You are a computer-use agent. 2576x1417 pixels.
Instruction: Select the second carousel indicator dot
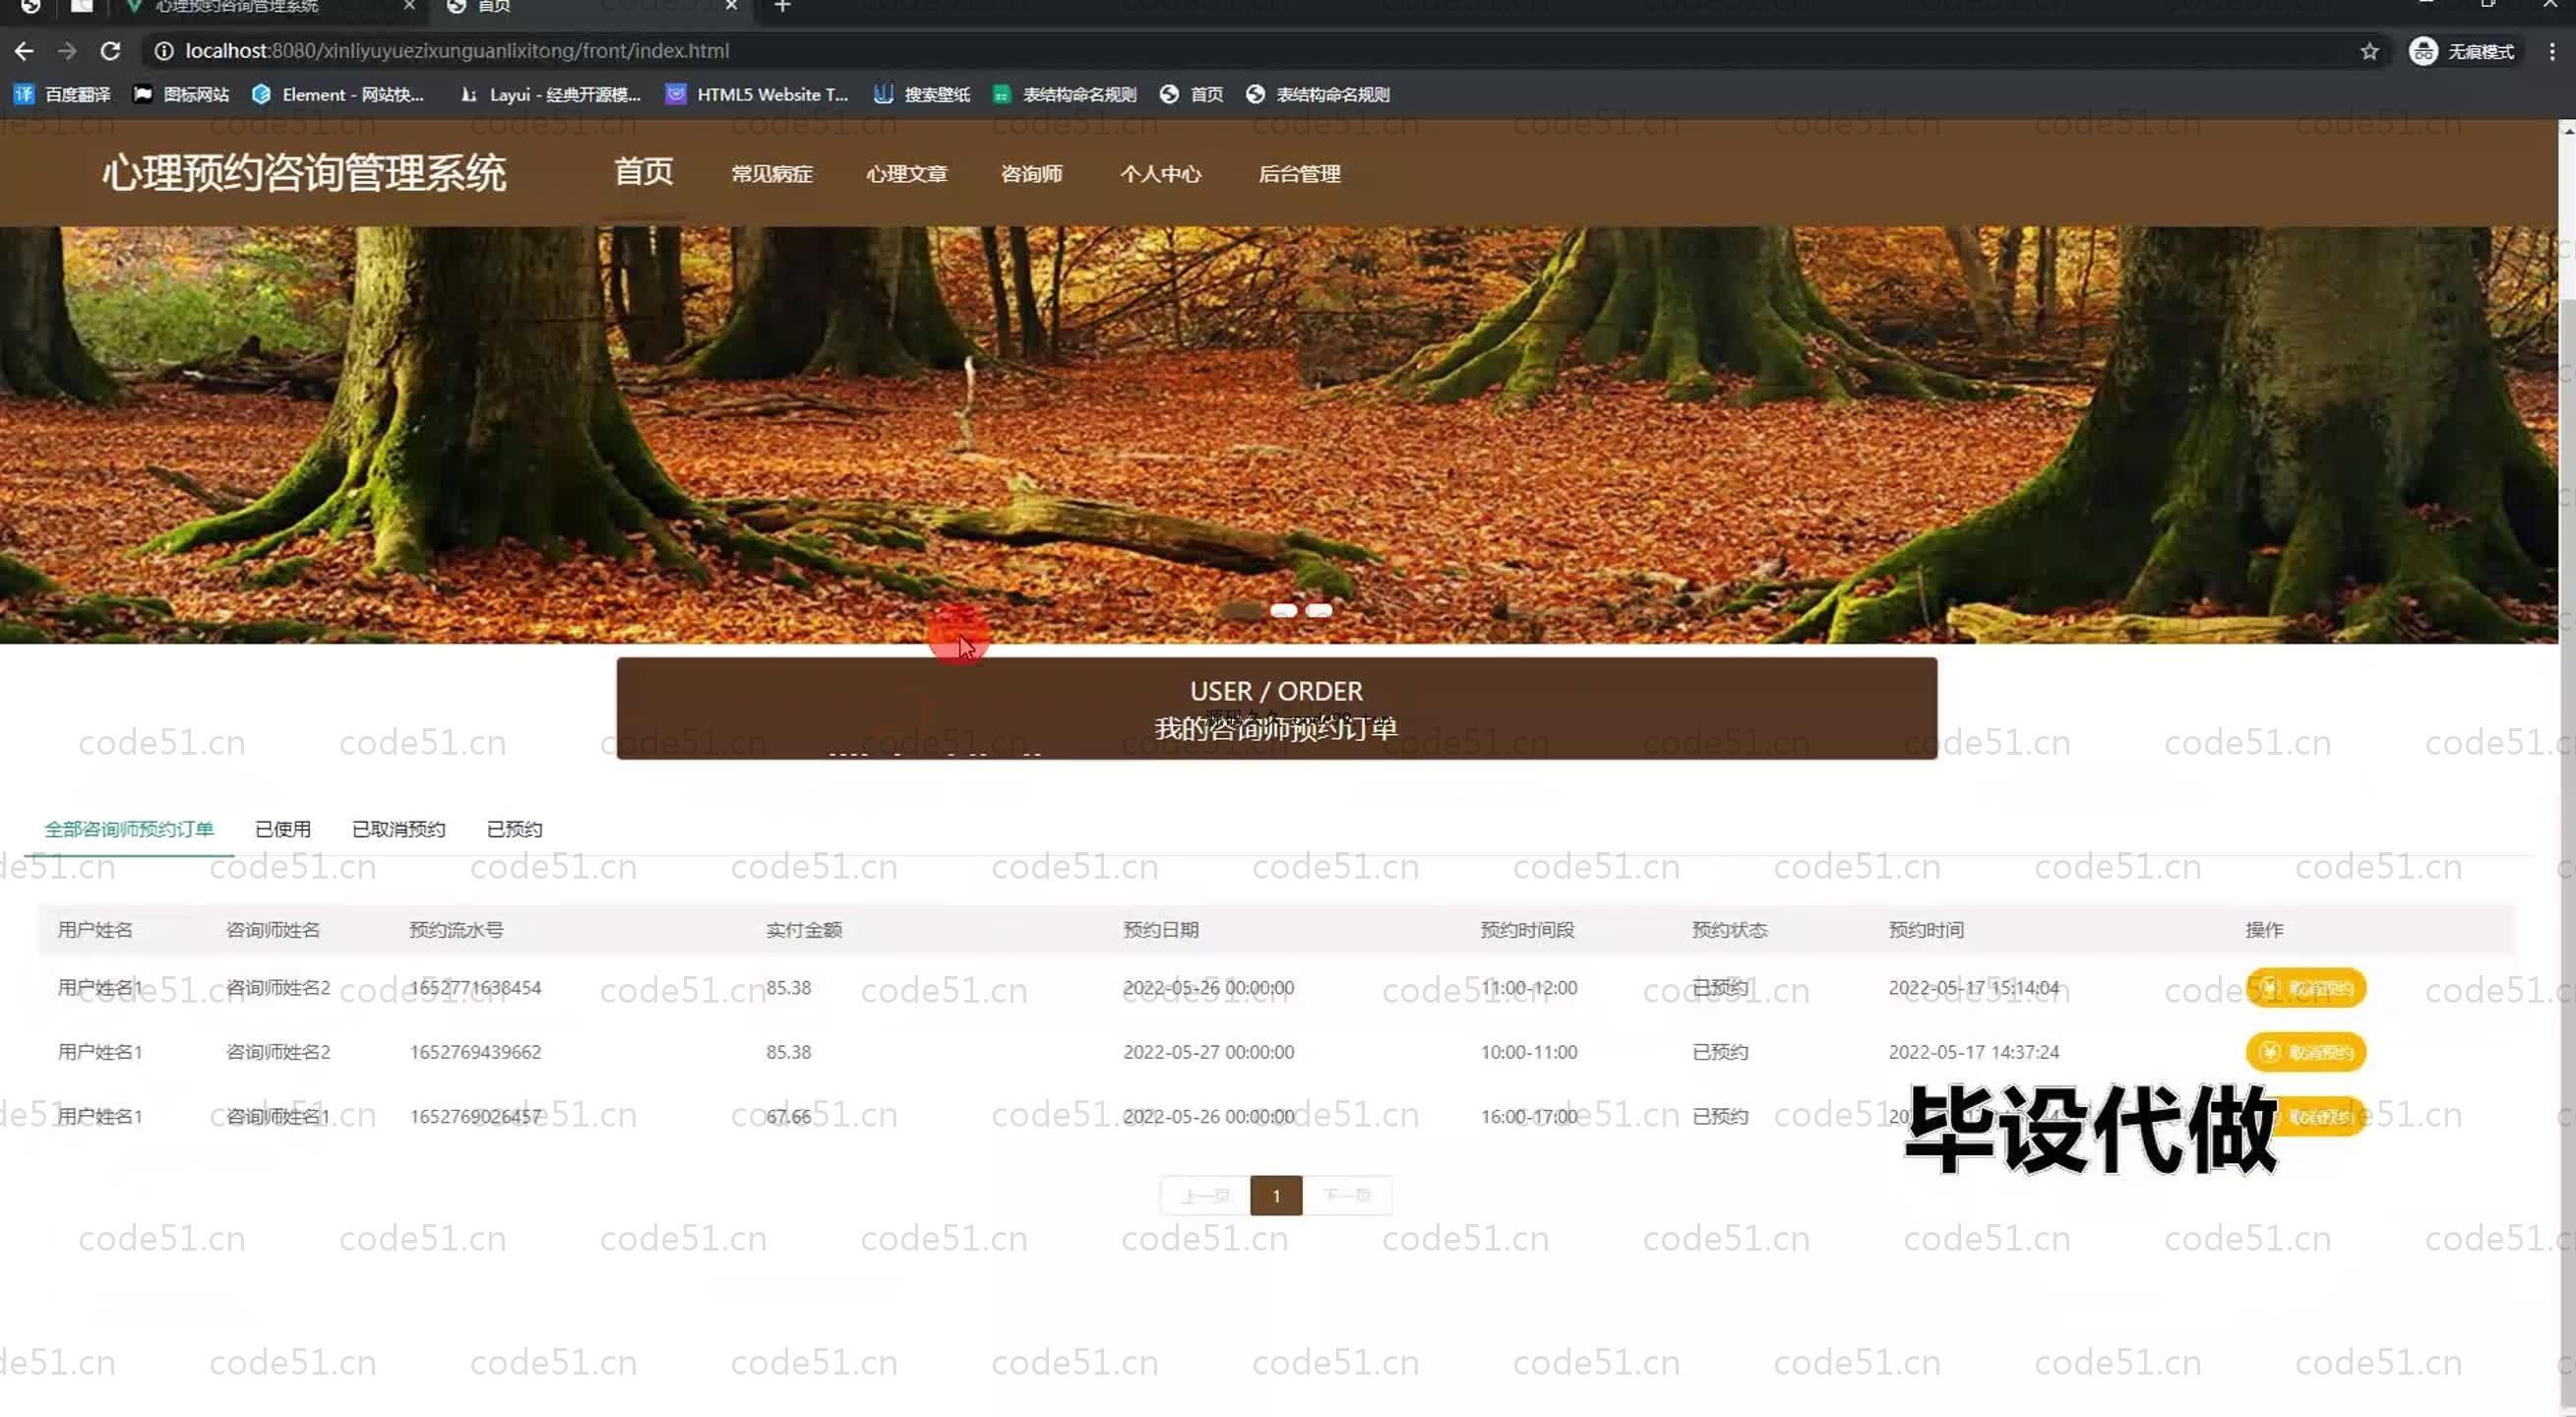[1283, 610]
